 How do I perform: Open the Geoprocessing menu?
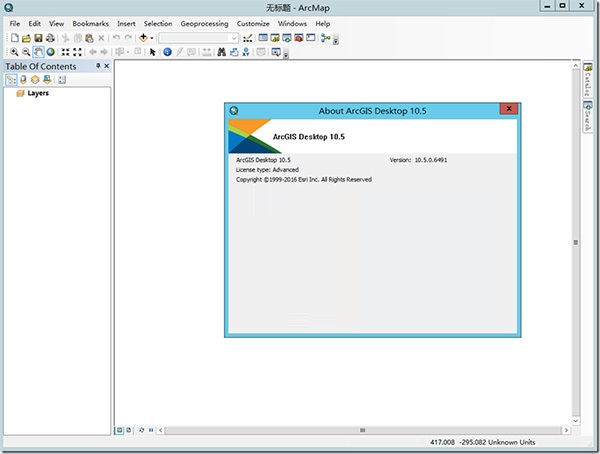204,24
